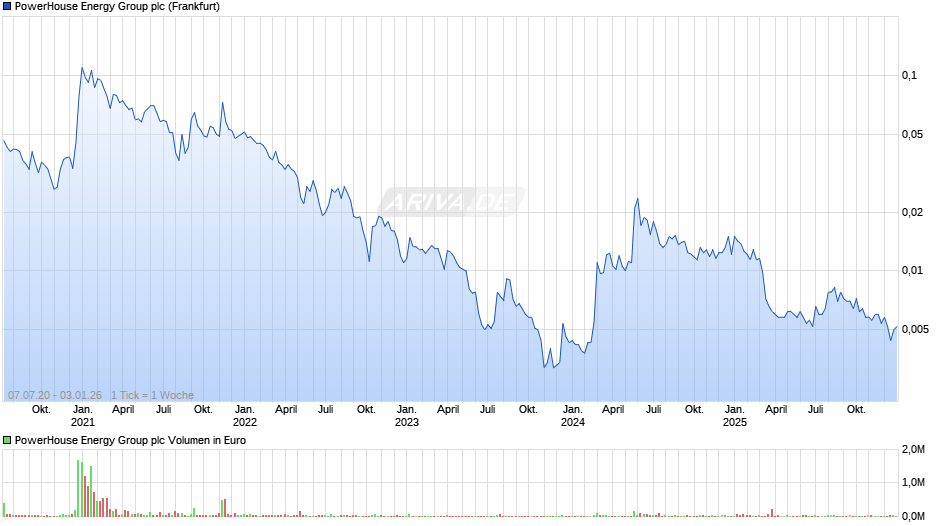Screen dimensions: 940x526
Task: Click the year label '2021' on time axis
Action: pos(83,422)
